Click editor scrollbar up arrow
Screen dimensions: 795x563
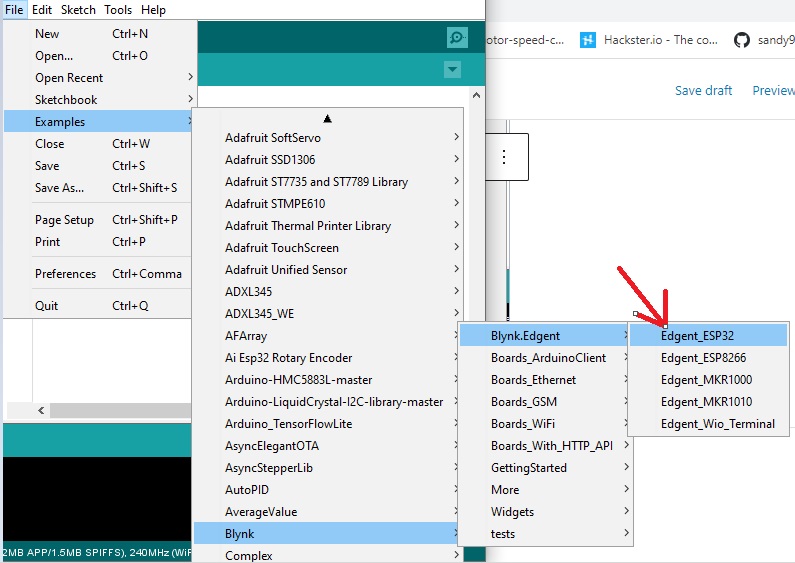click(476, 95)
